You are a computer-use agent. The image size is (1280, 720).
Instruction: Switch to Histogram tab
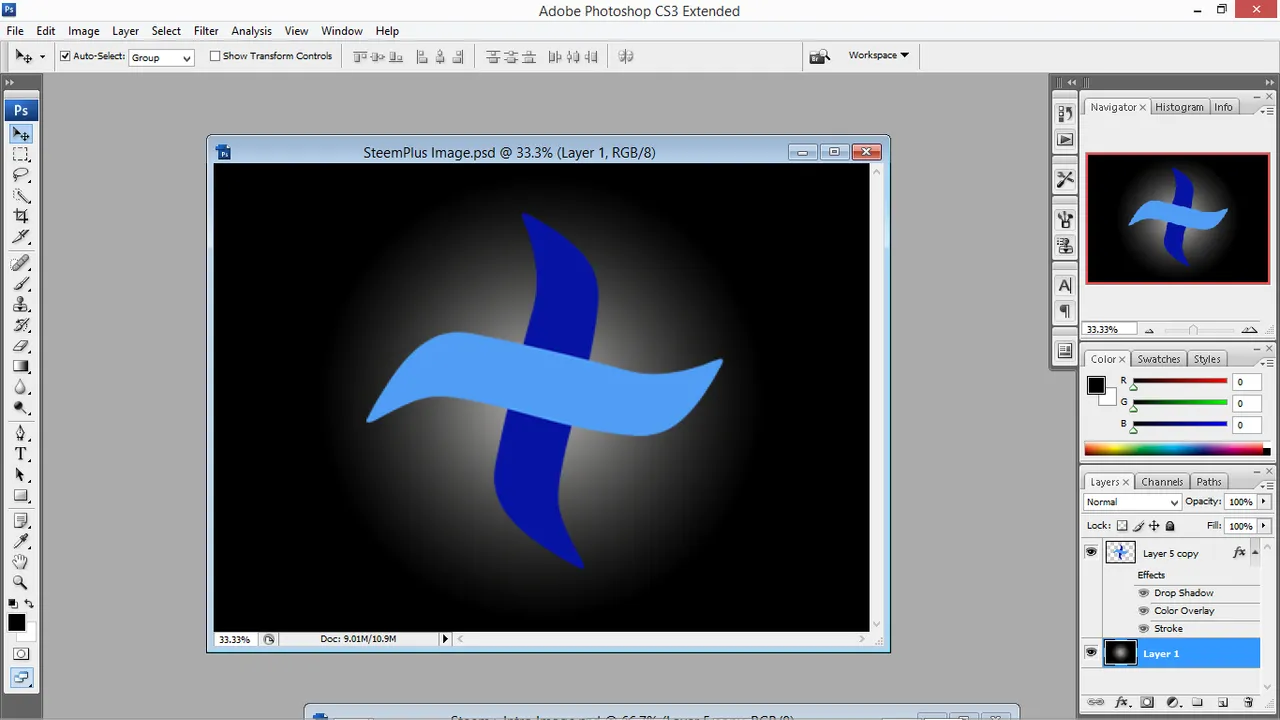click(1179, 107)
